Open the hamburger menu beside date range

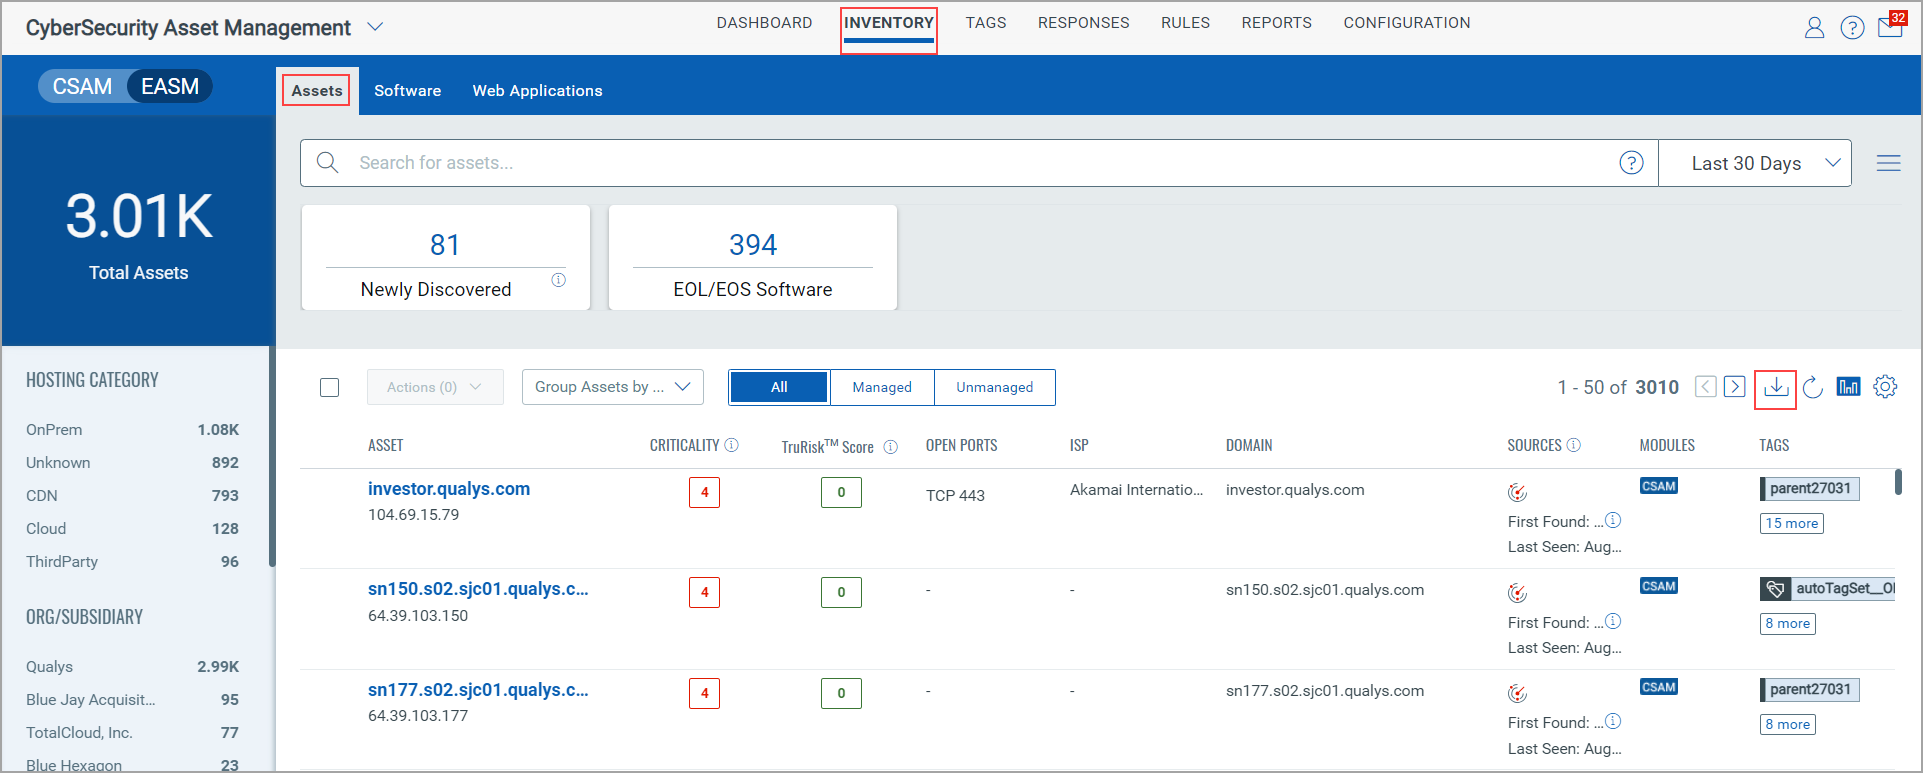coord(1888,163)
